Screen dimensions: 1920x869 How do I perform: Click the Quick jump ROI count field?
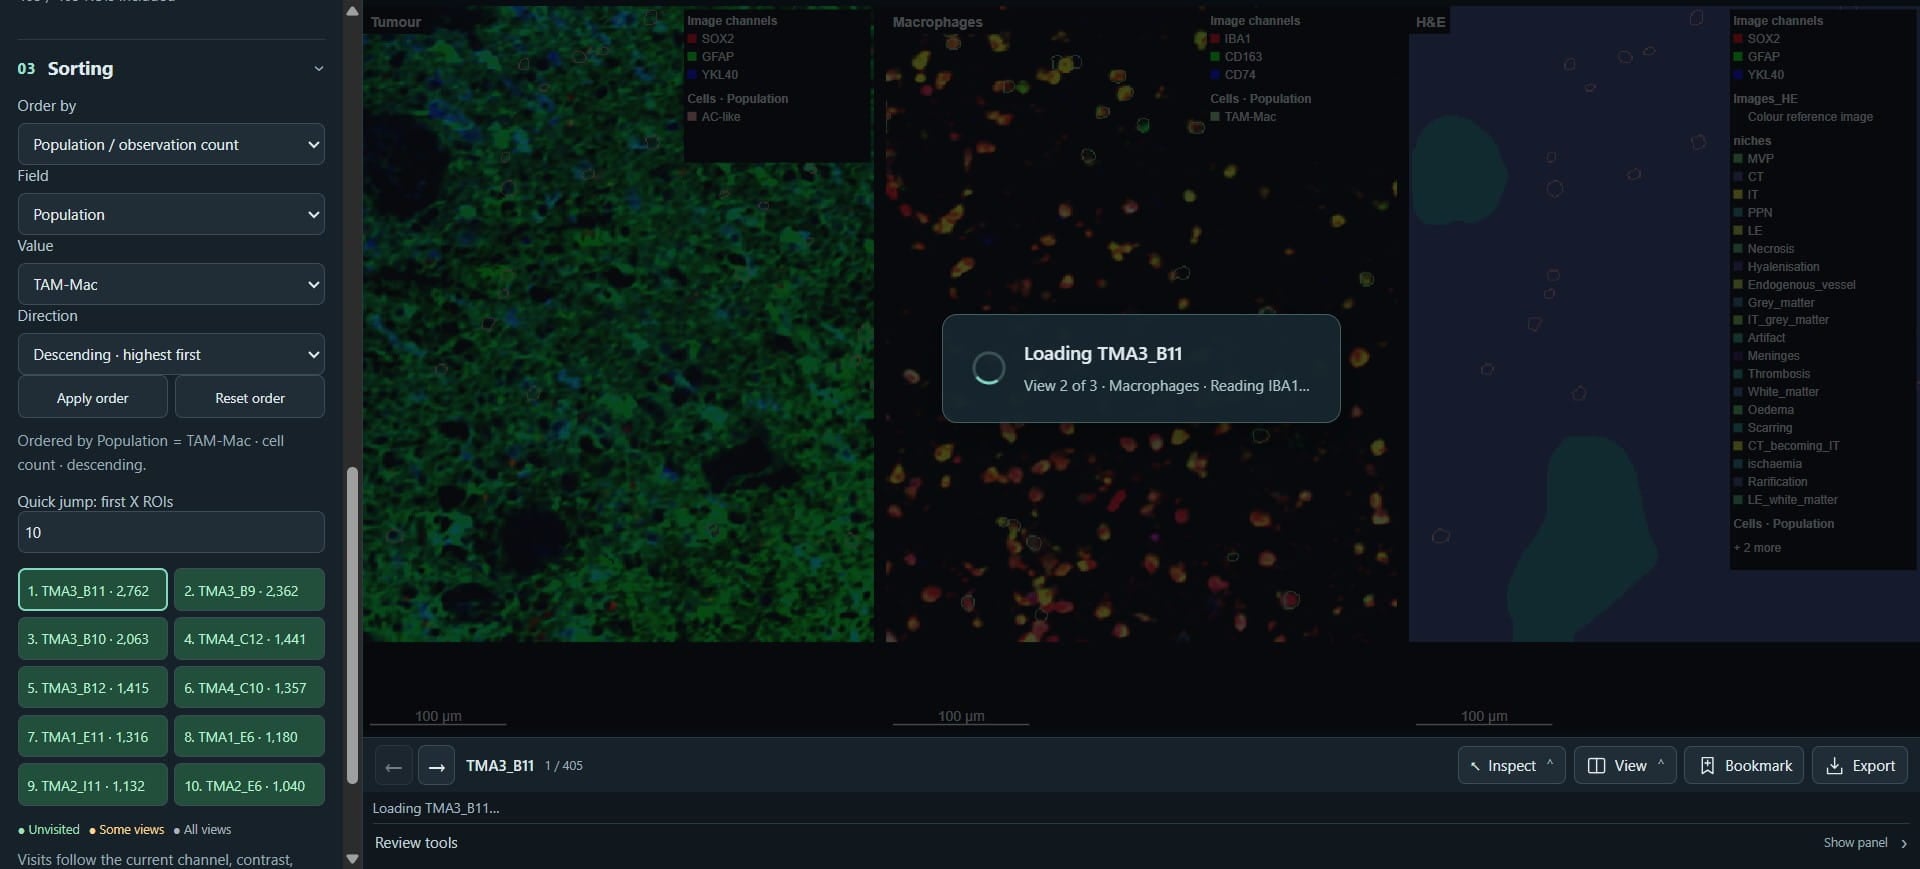point(171,532)
